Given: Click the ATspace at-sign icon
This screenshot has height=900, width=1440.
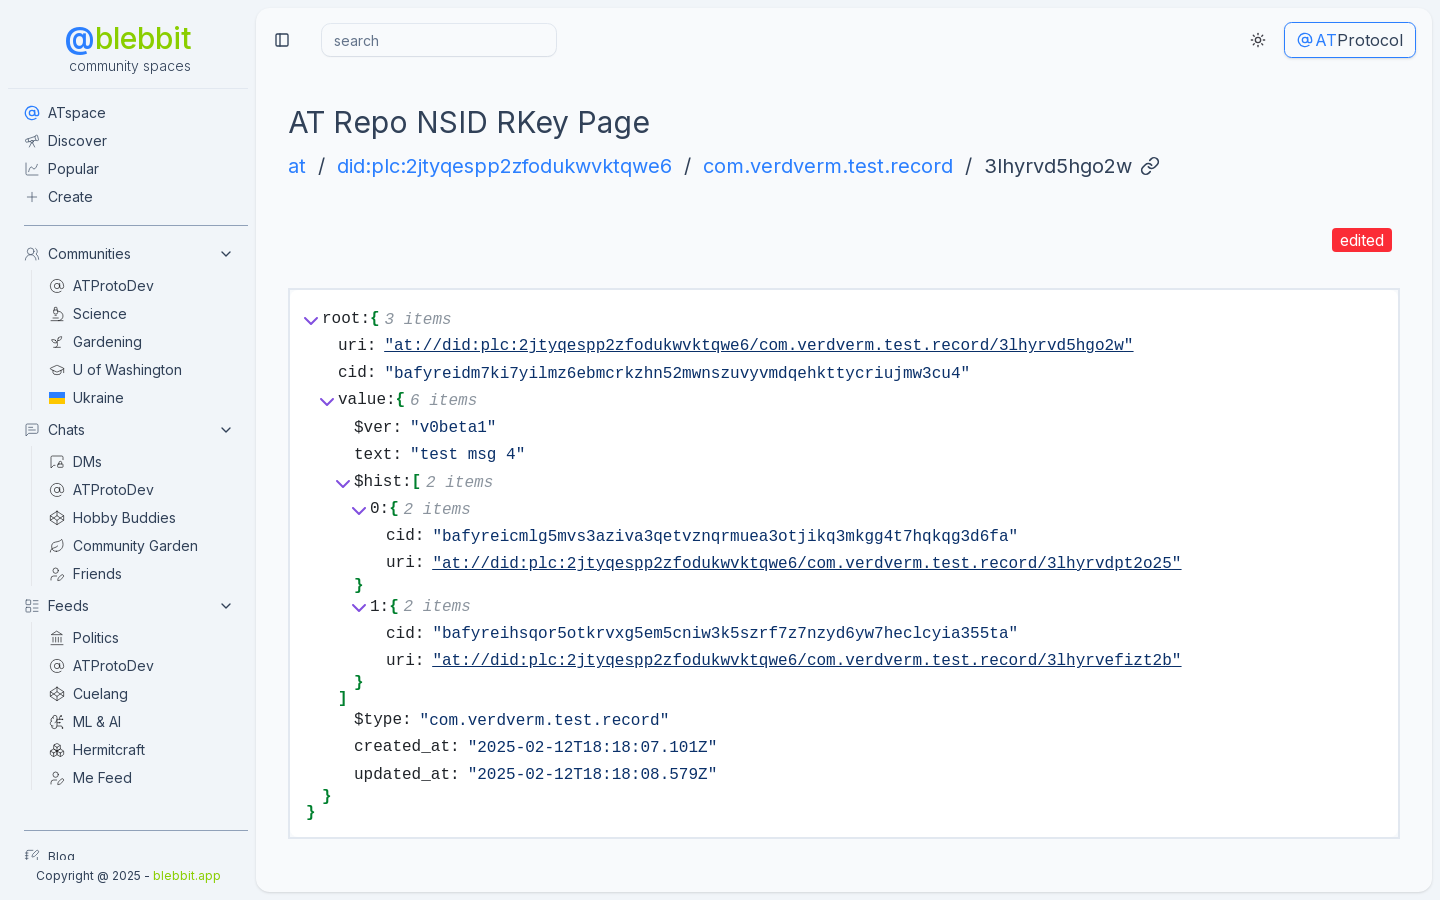Looking at the screenshot, I should pos(32,113).
